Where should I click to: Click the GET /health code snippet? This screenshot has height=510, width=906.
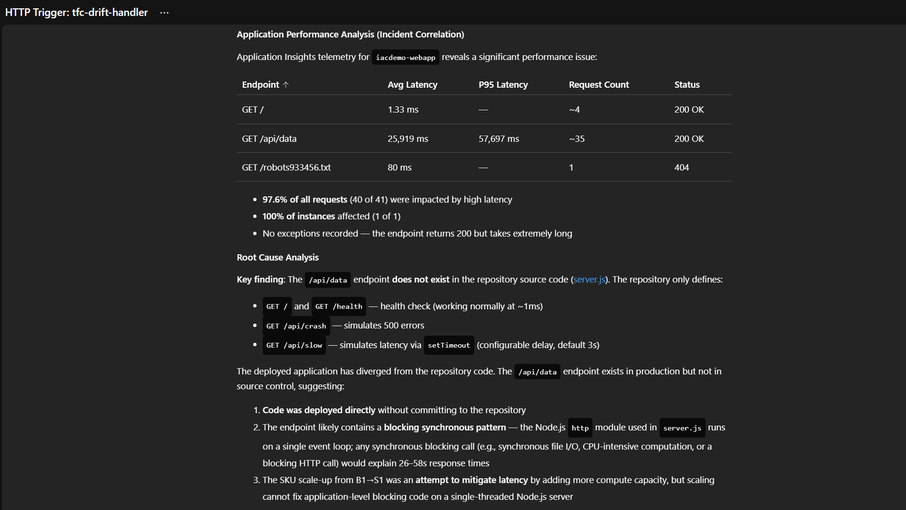point(337,307)
